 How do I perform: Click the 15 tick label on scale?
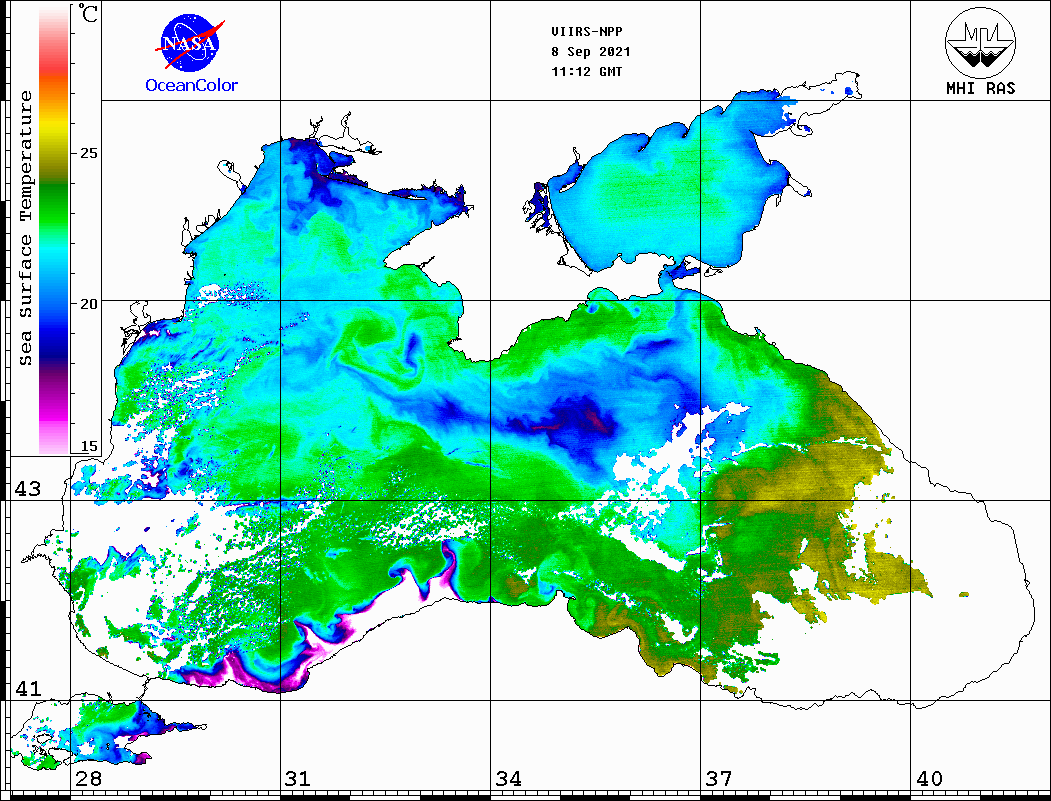(88, 446)
